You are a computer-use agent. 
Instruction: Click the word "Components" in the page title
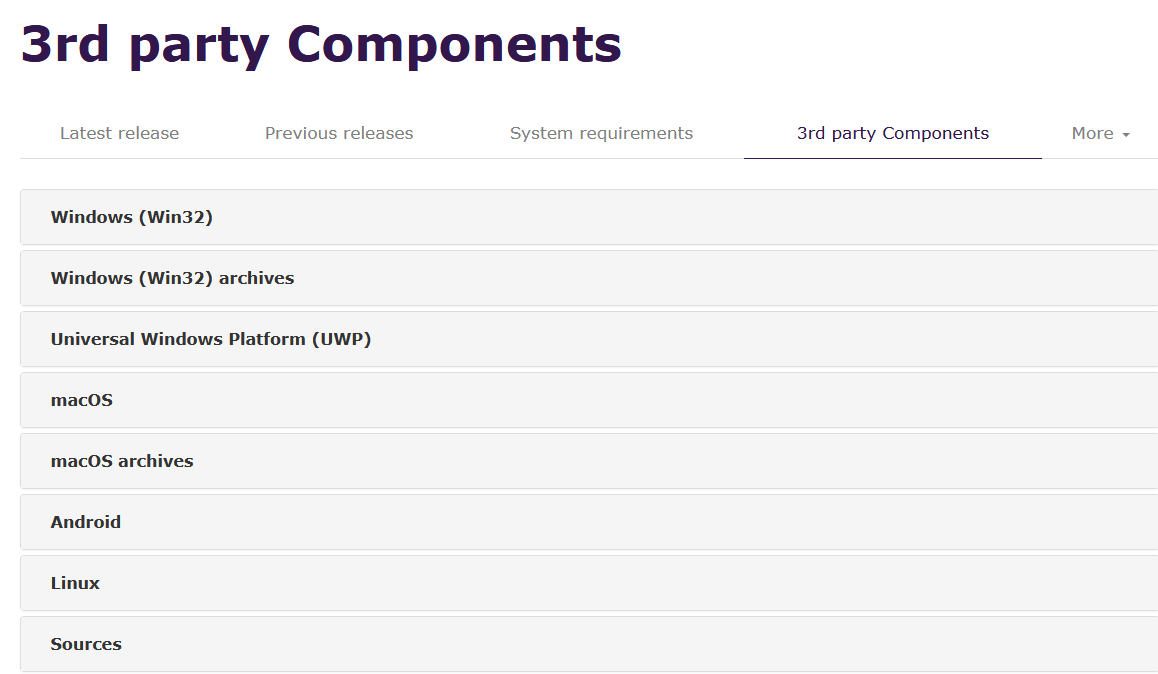tap(454, 43)
